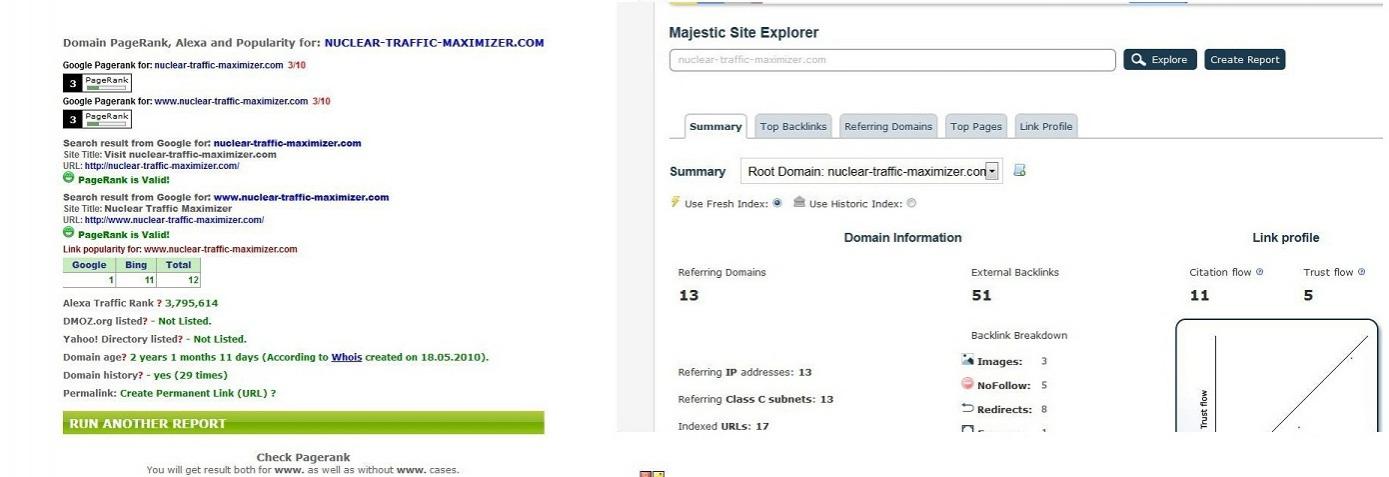This screenshot has width=1389, height=477.
Task: Click the Check Pagerank heading
Action: pyautogui.click(x=304, y=458)
